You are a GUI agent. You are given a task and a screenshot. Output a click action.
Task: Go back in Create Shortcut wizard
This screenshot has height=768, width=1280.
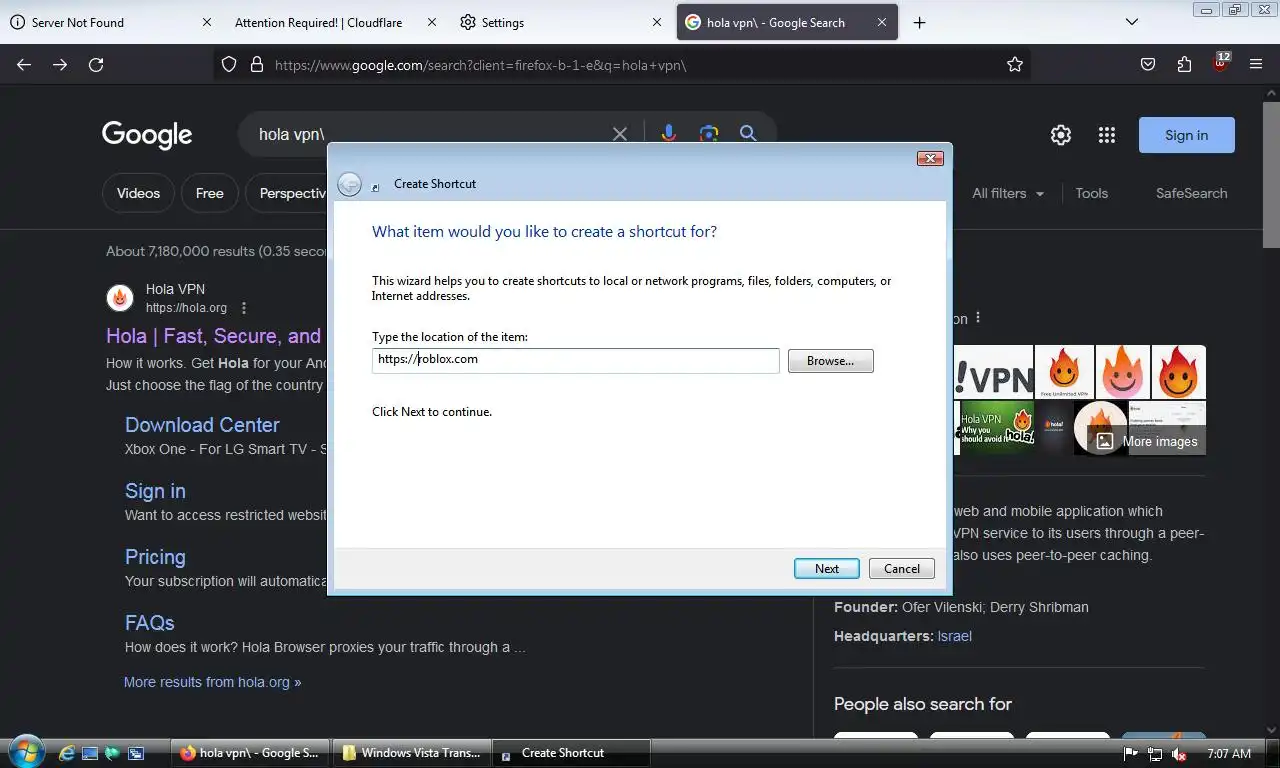[x=349, y=184]
